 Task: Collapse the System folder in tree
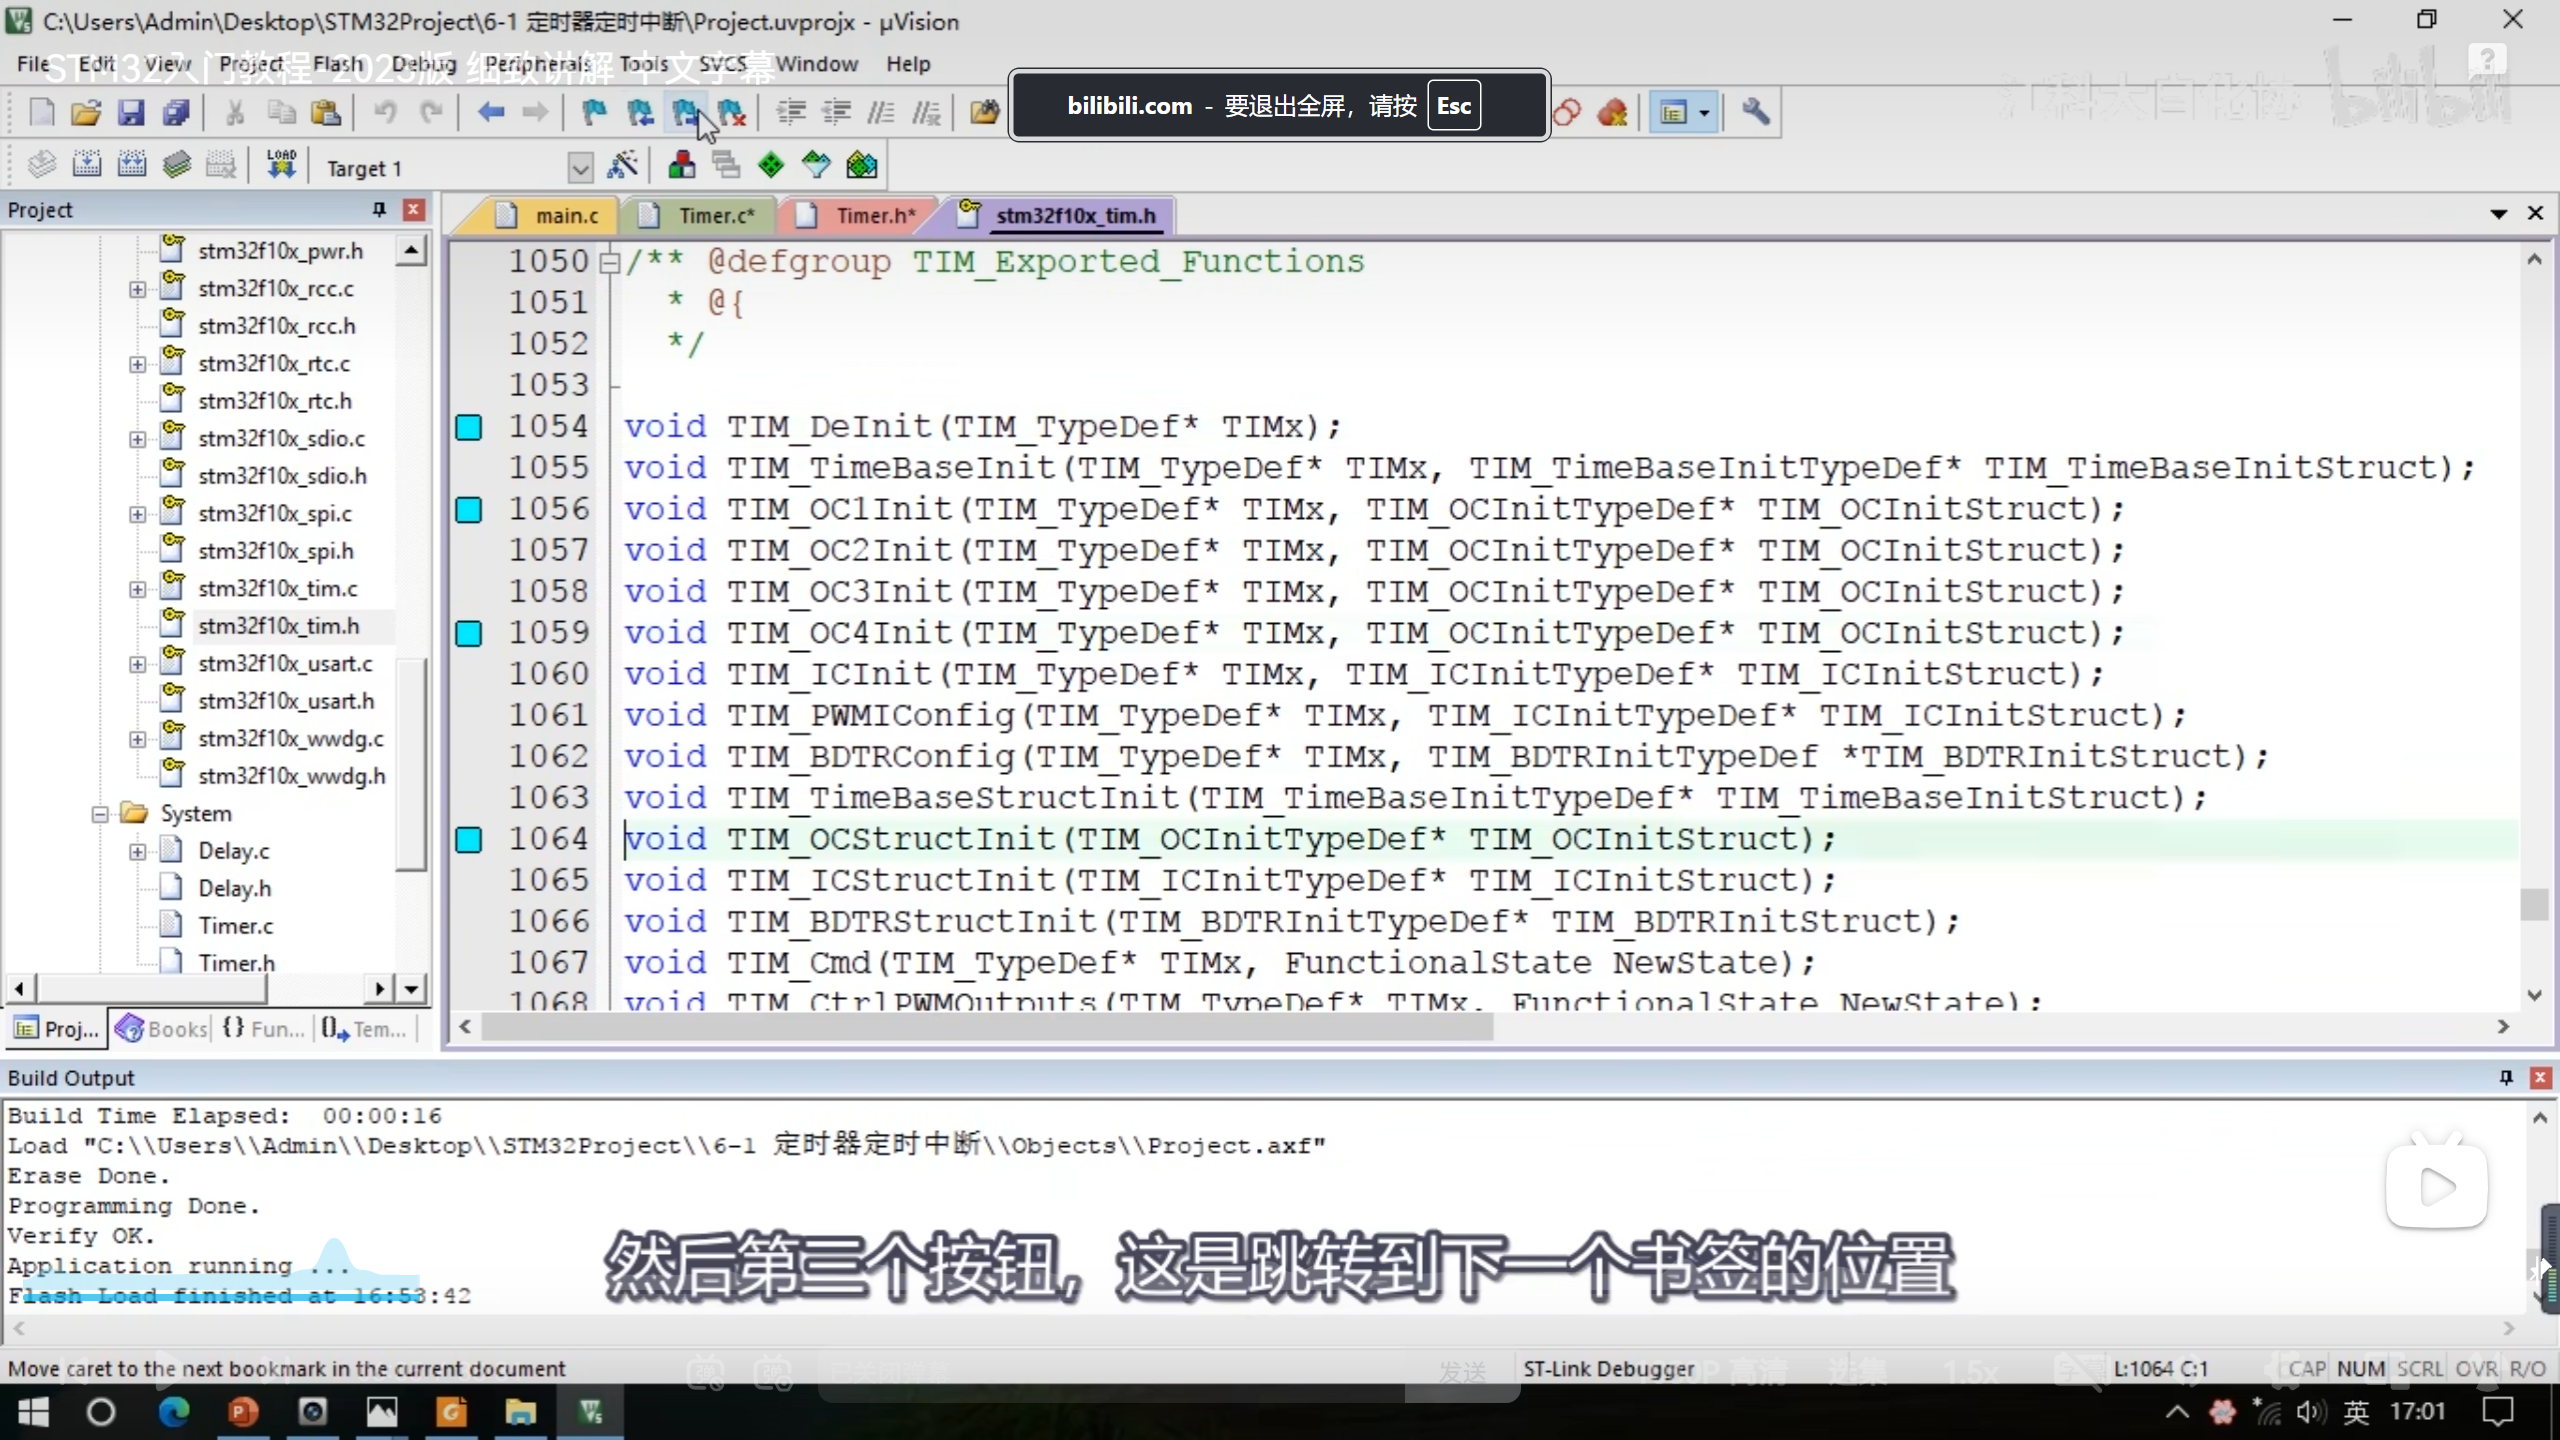click(x=100, y=814)
